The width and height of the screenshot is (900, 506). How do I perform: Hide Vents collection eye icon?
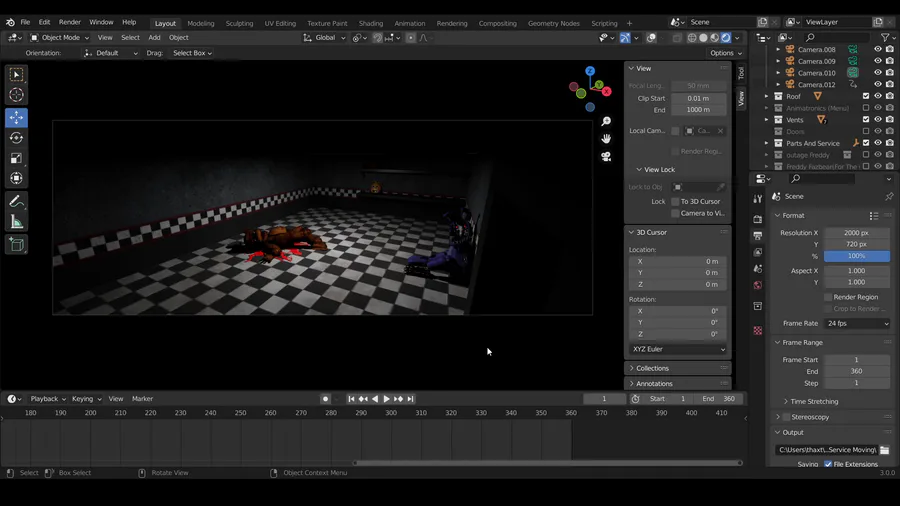pyautogui.click(x=878, y=120)
